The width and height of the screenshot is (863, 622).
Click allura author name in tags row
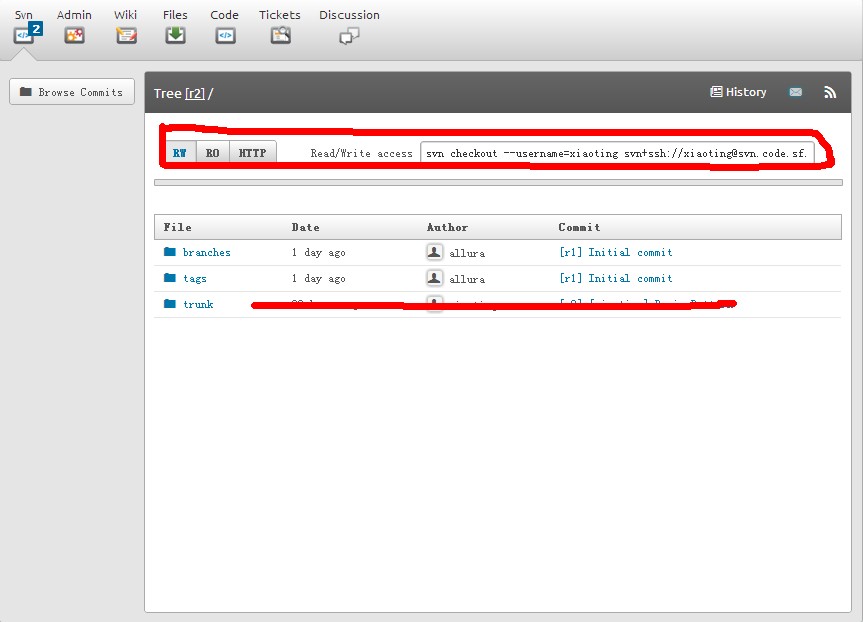[x=467, y=279]
